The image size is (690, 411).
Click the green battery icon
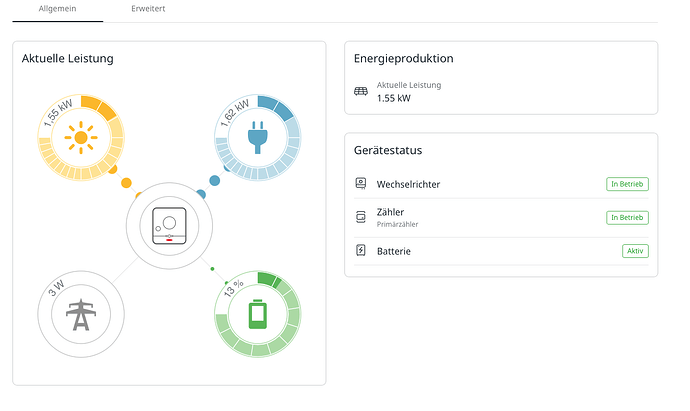click(x=258, y=314)
